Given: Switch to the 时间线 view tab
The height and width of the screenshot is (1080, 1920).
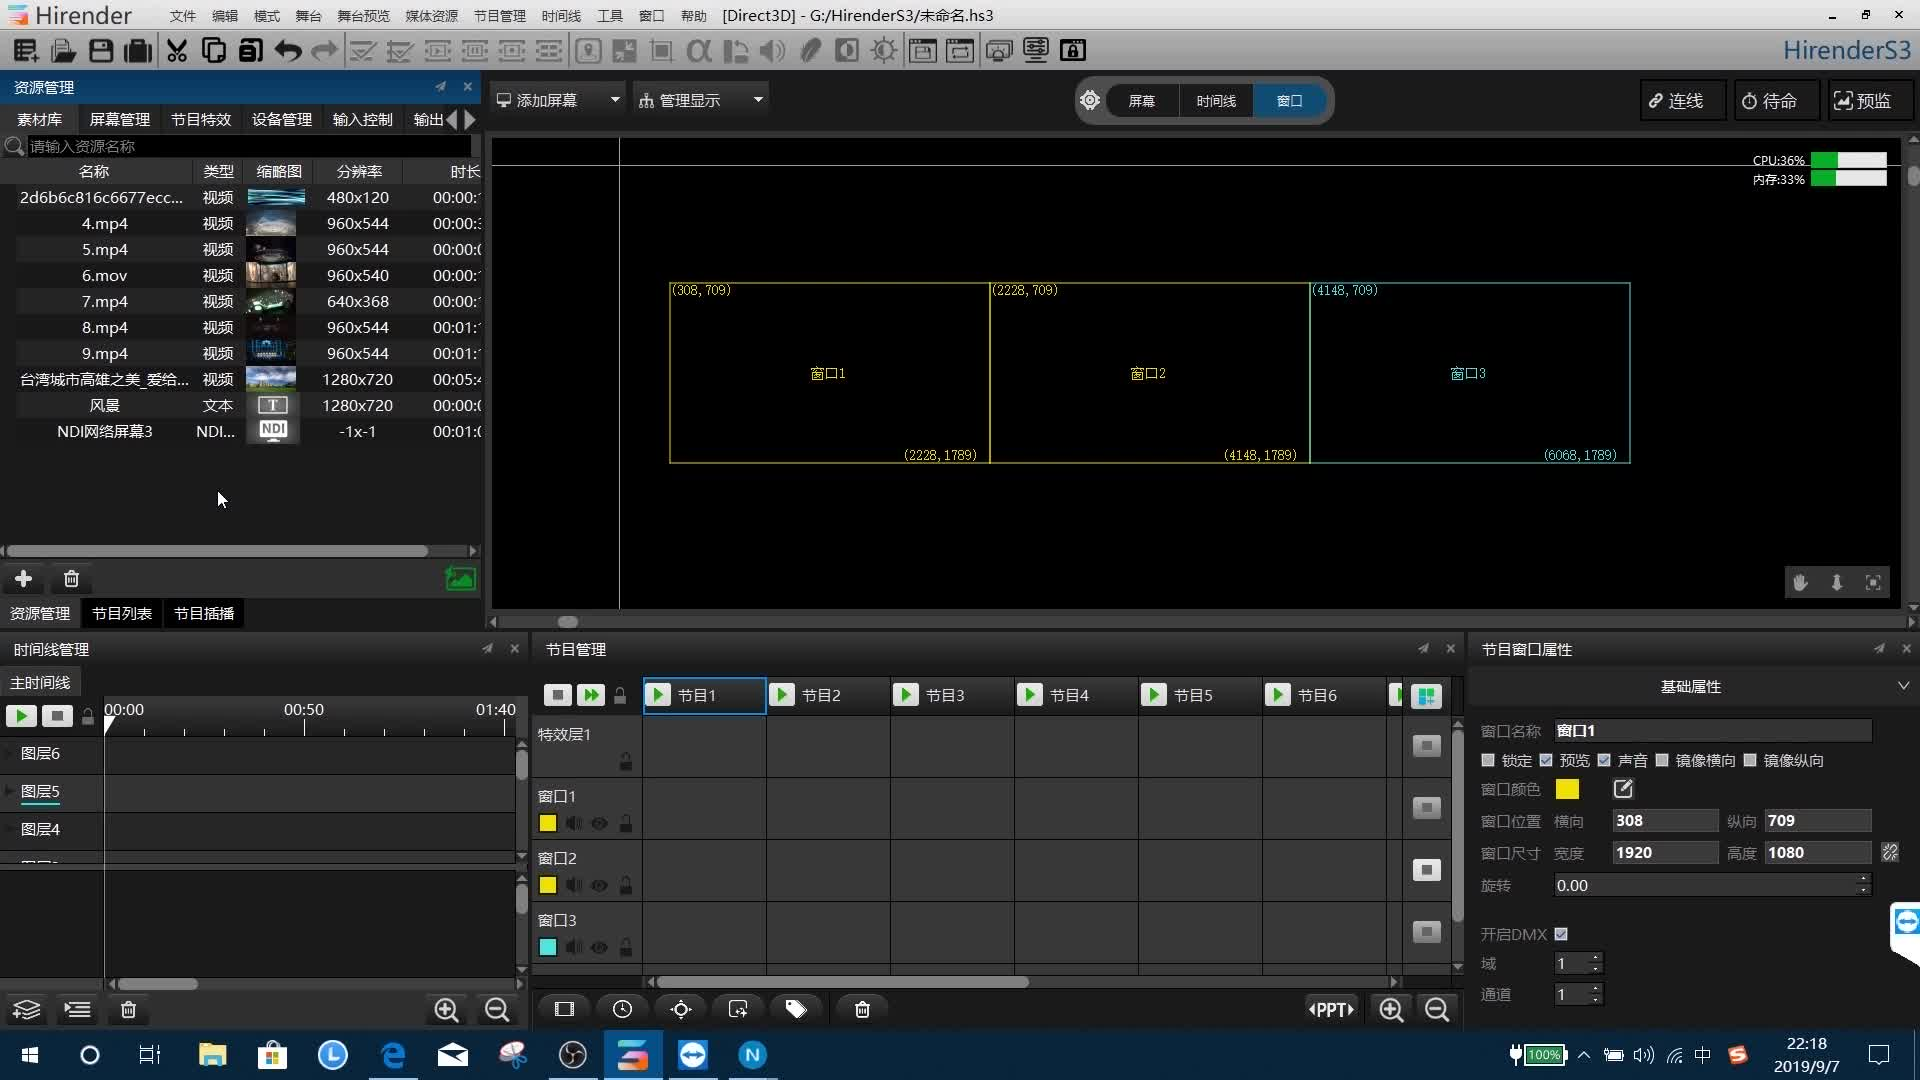Looking at the screenshot, I should [1216, 101].
